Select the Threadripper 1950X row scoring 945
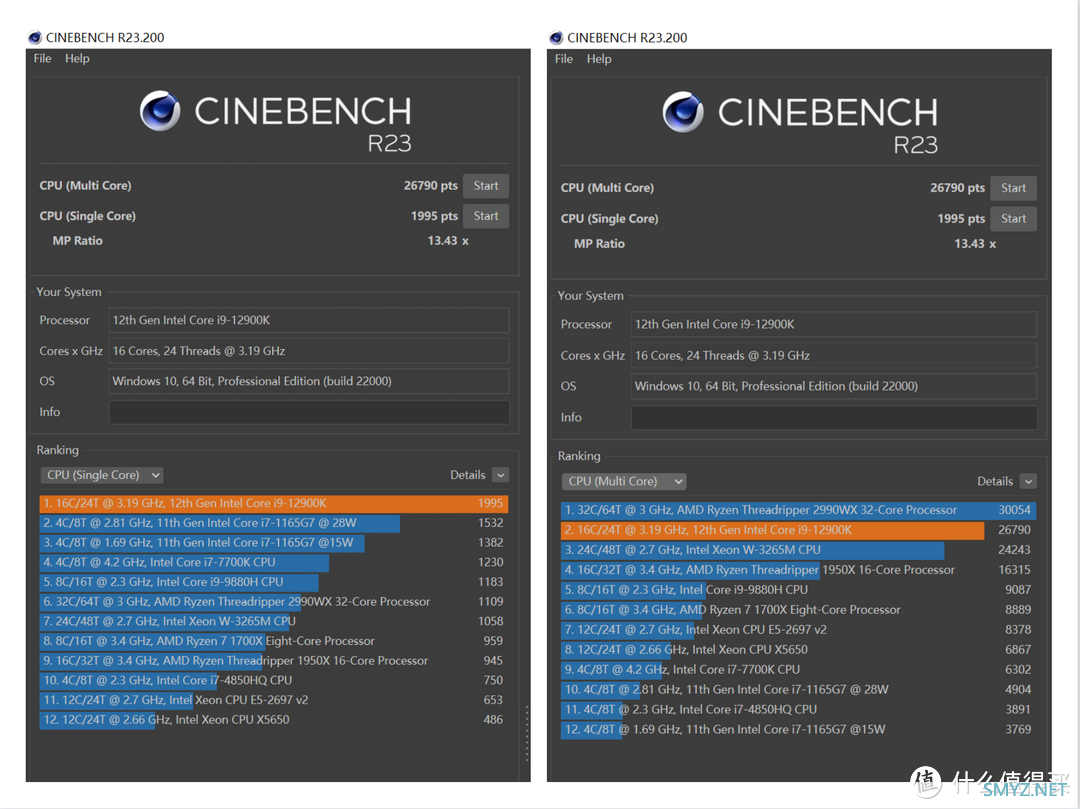1080x809 pixels. click(x=274, y=661)
